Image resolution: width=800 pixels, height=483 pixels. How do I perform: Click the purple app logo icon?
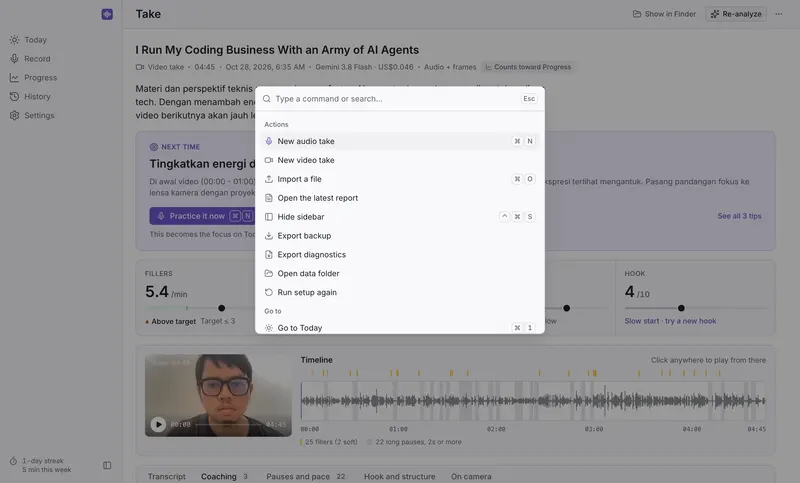(107, 14)
